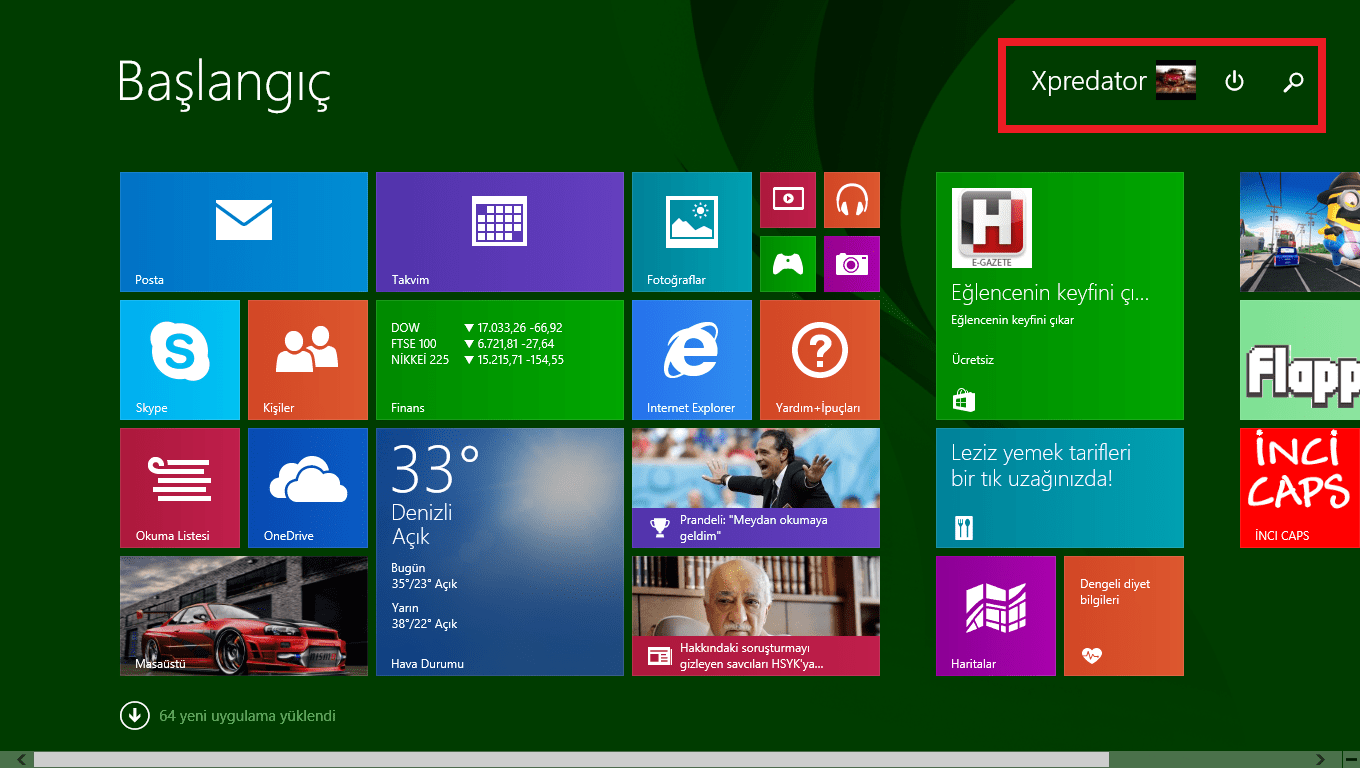Open the Posta mail tile
This screenshot has height=768, width=1360.
pyautogui.click(x=244, y=232)
